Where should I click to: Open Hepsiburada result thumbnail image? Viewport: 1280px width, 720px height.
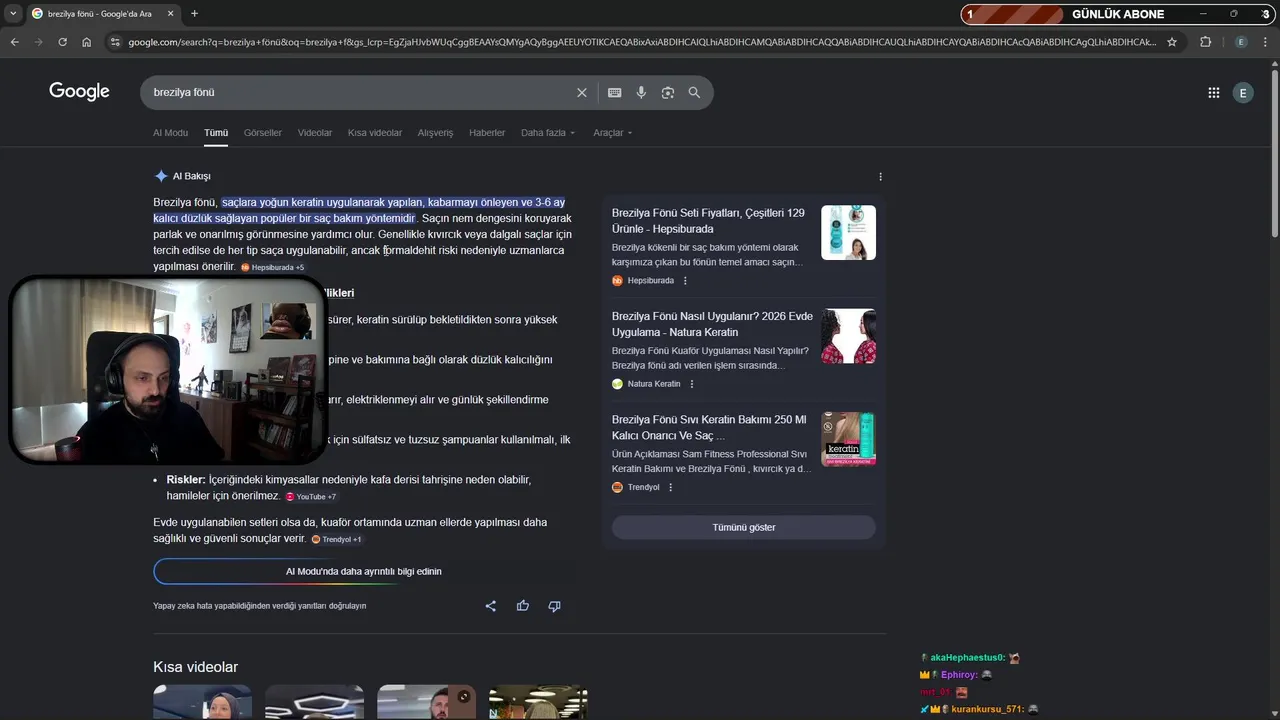click(848, 233)
